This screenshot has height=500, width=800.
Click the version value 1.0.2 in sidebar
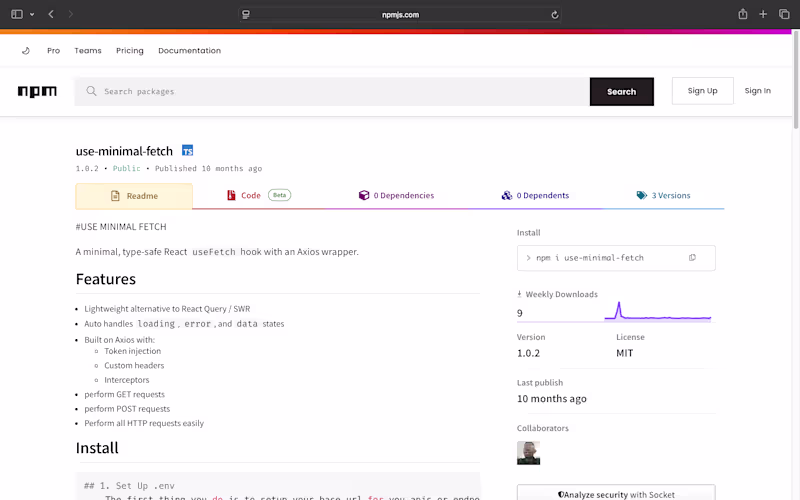point(528,353)
